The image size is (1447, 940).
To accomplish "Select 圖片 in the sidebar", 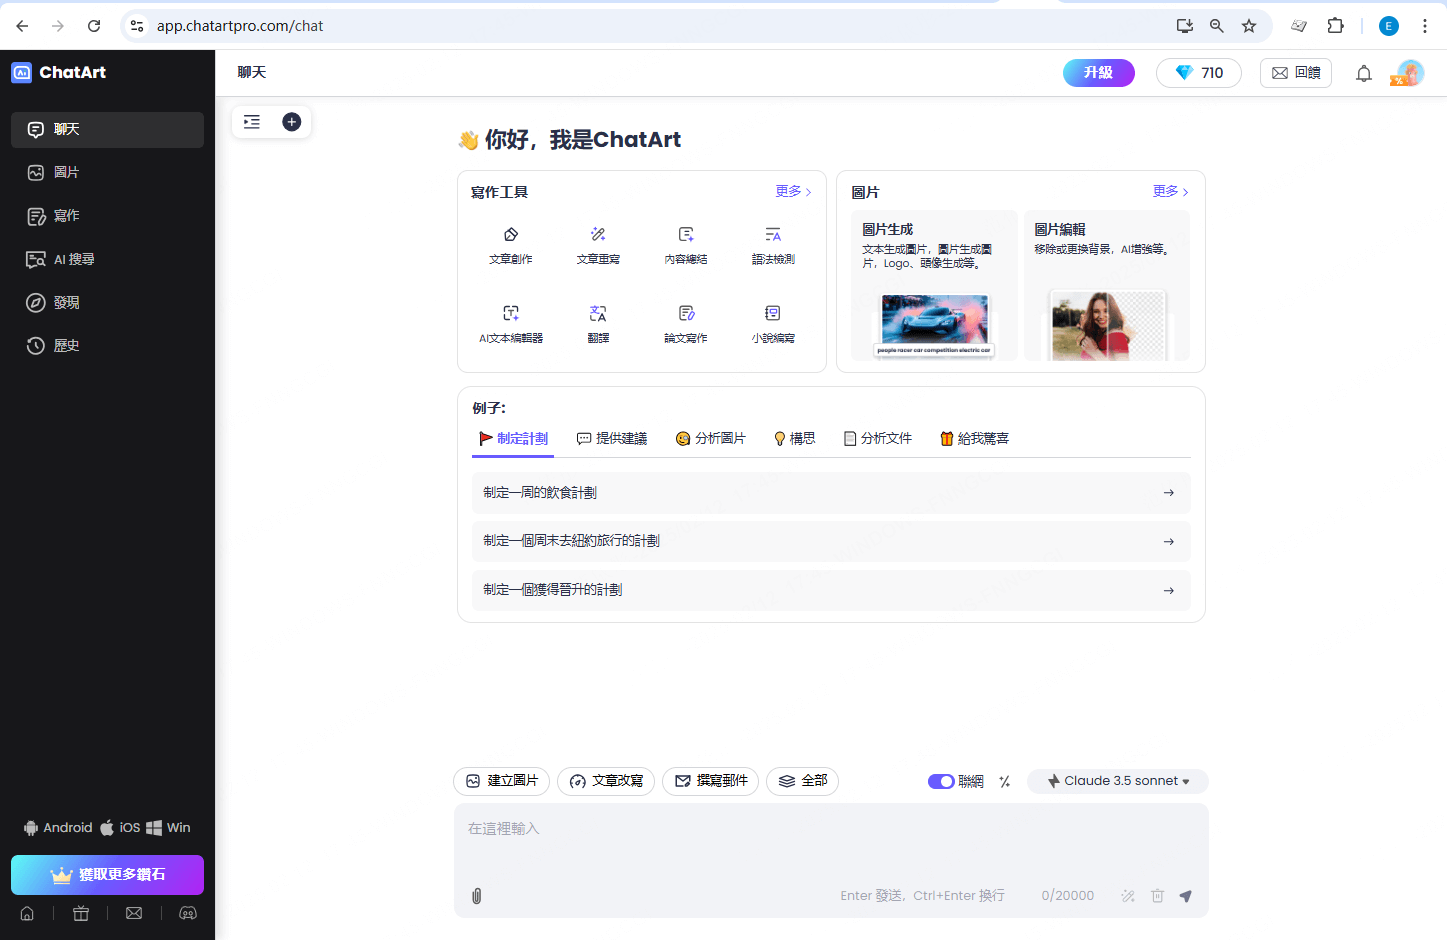I will (x=107, y=172).
